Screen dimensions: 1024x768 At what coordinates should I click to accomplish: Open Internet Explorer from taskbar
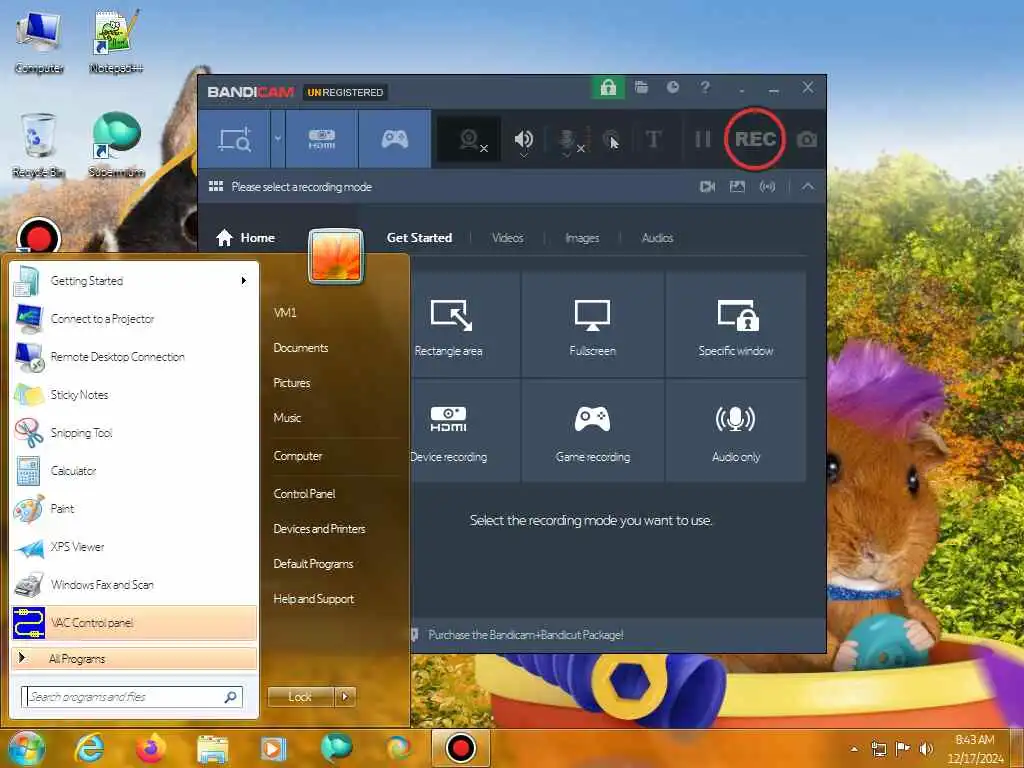tap(89, 748)
